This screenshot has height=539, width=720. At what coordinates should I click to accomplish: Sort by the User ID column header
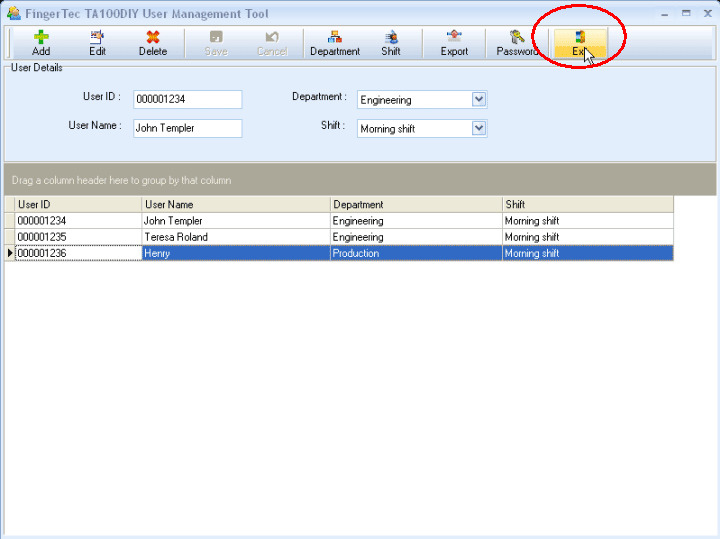click(78, 204)
